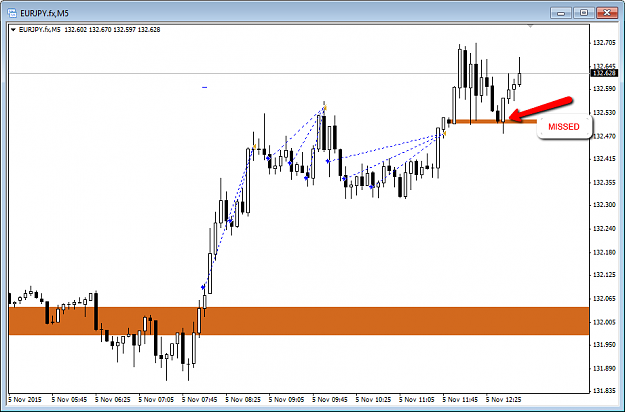Click the 5 Nov 11:05 time axis label
This screenshot has width=625, height=412.
tap(417, 399)
